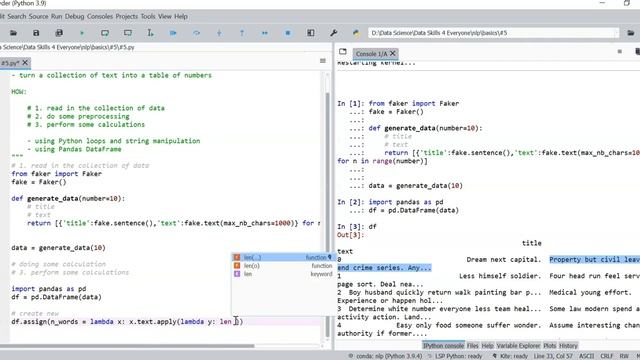Switch to the Help pane tab
This screenshot has width=640, height=360.
[487, 346]
